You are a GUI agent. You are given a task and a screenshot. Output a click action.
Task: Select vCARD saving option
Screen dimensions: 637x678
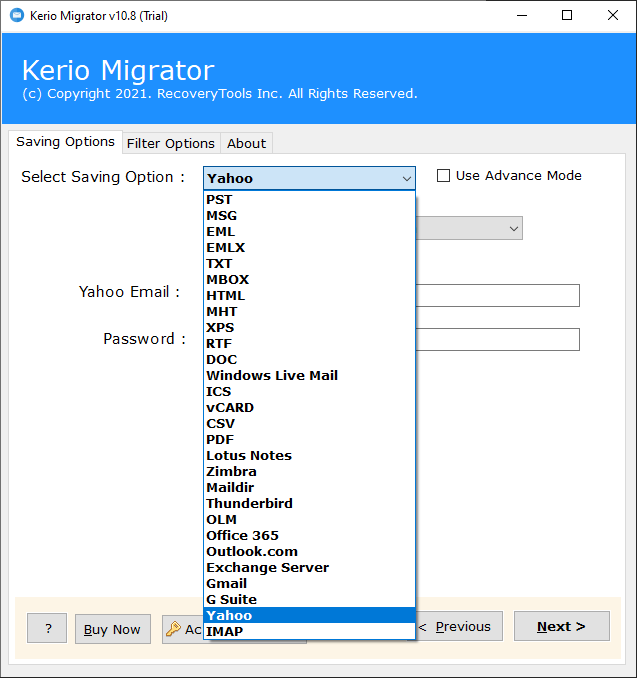pos(309,408)
